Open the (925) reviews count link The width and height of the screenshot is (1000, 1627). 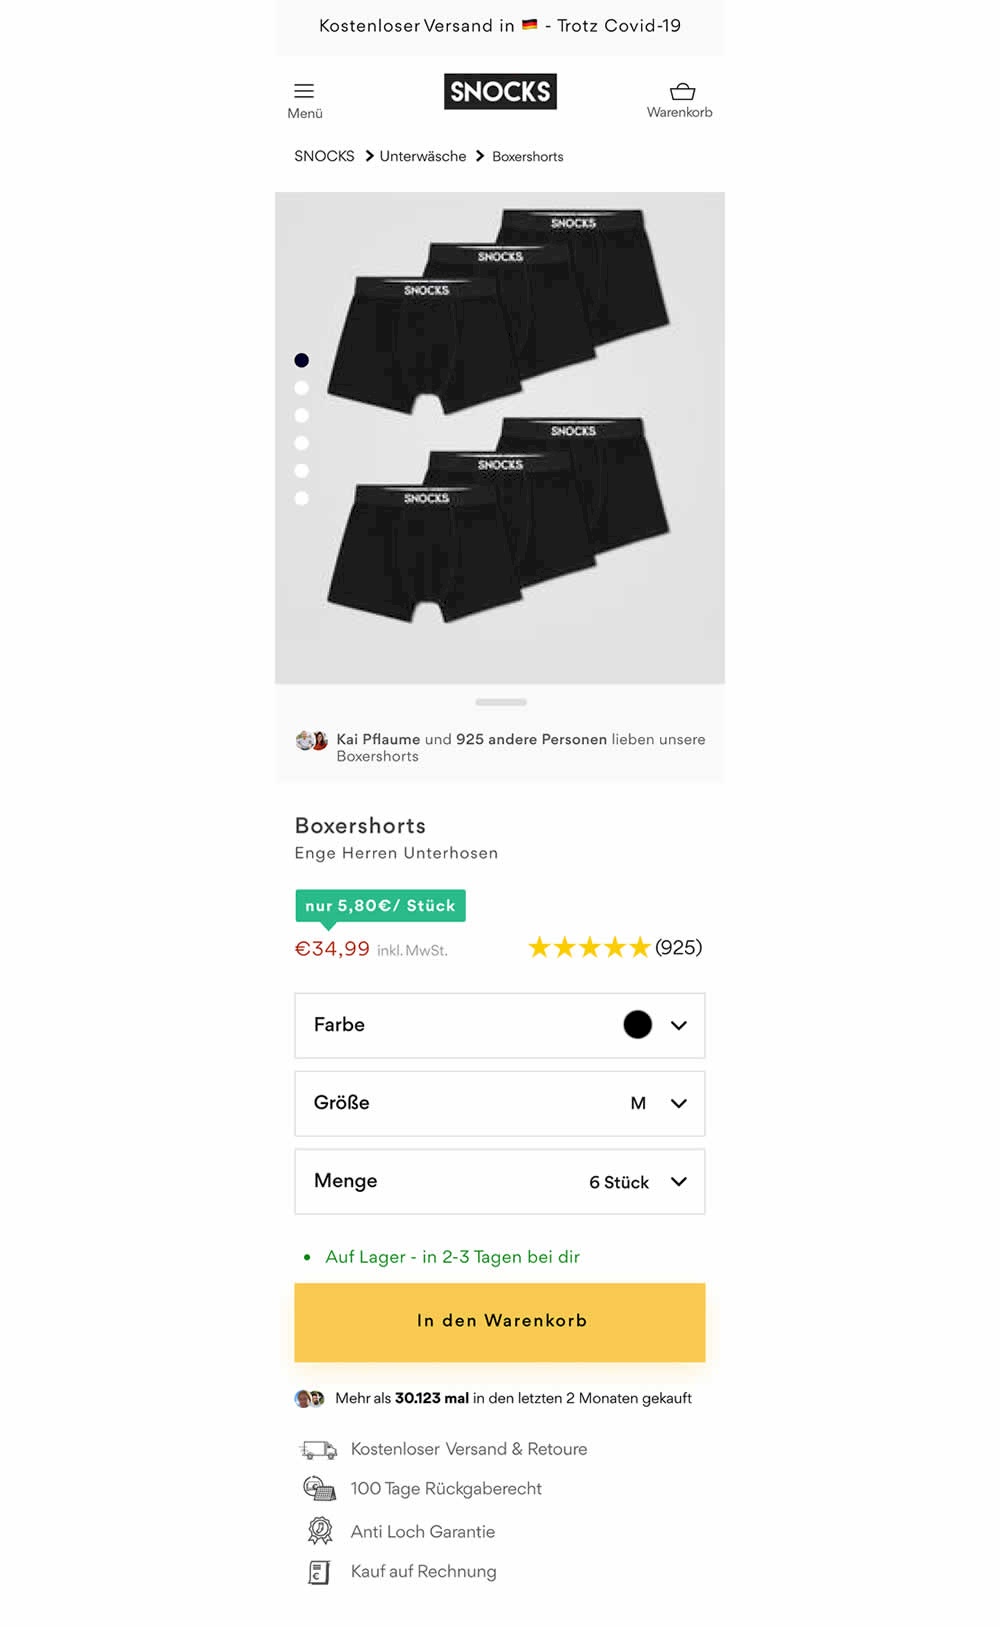tap(679, 947)
